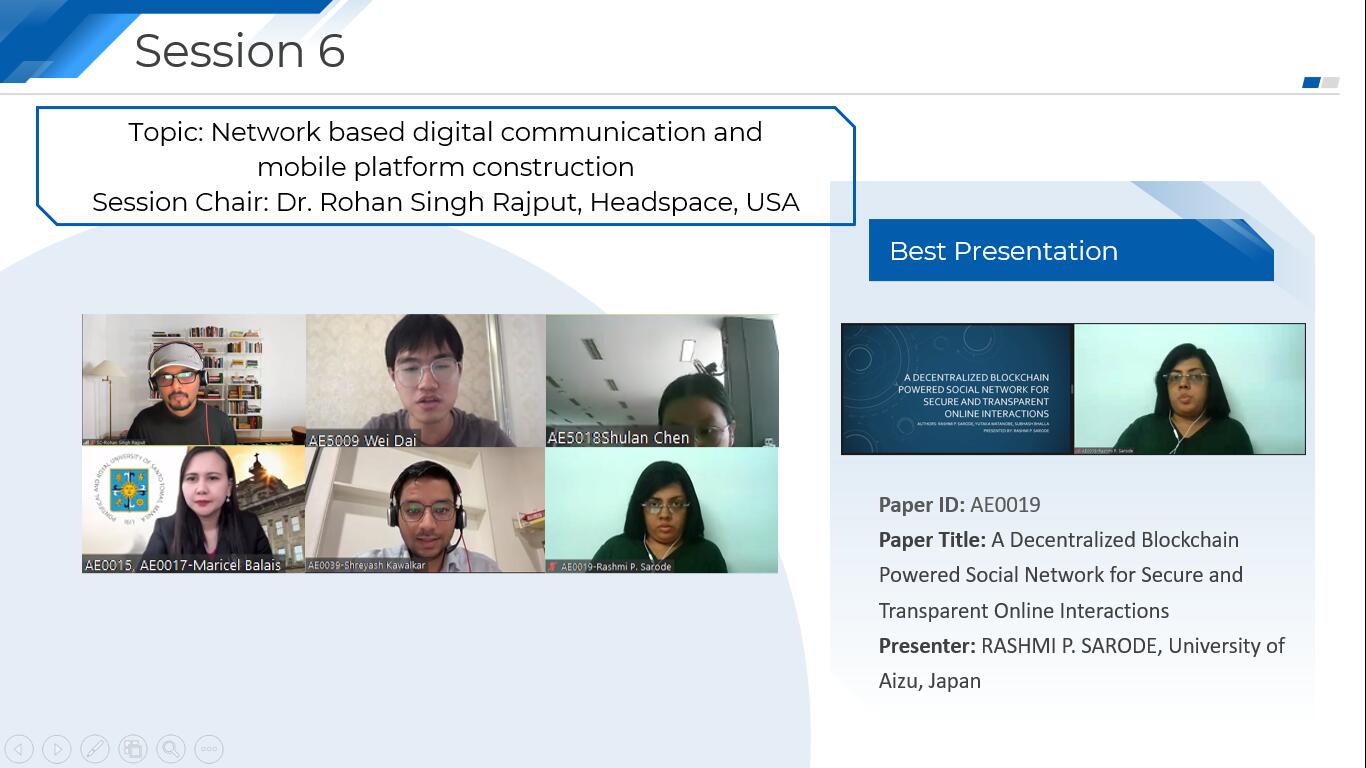Activate the slide zoom magnifier

click(171, 748)
